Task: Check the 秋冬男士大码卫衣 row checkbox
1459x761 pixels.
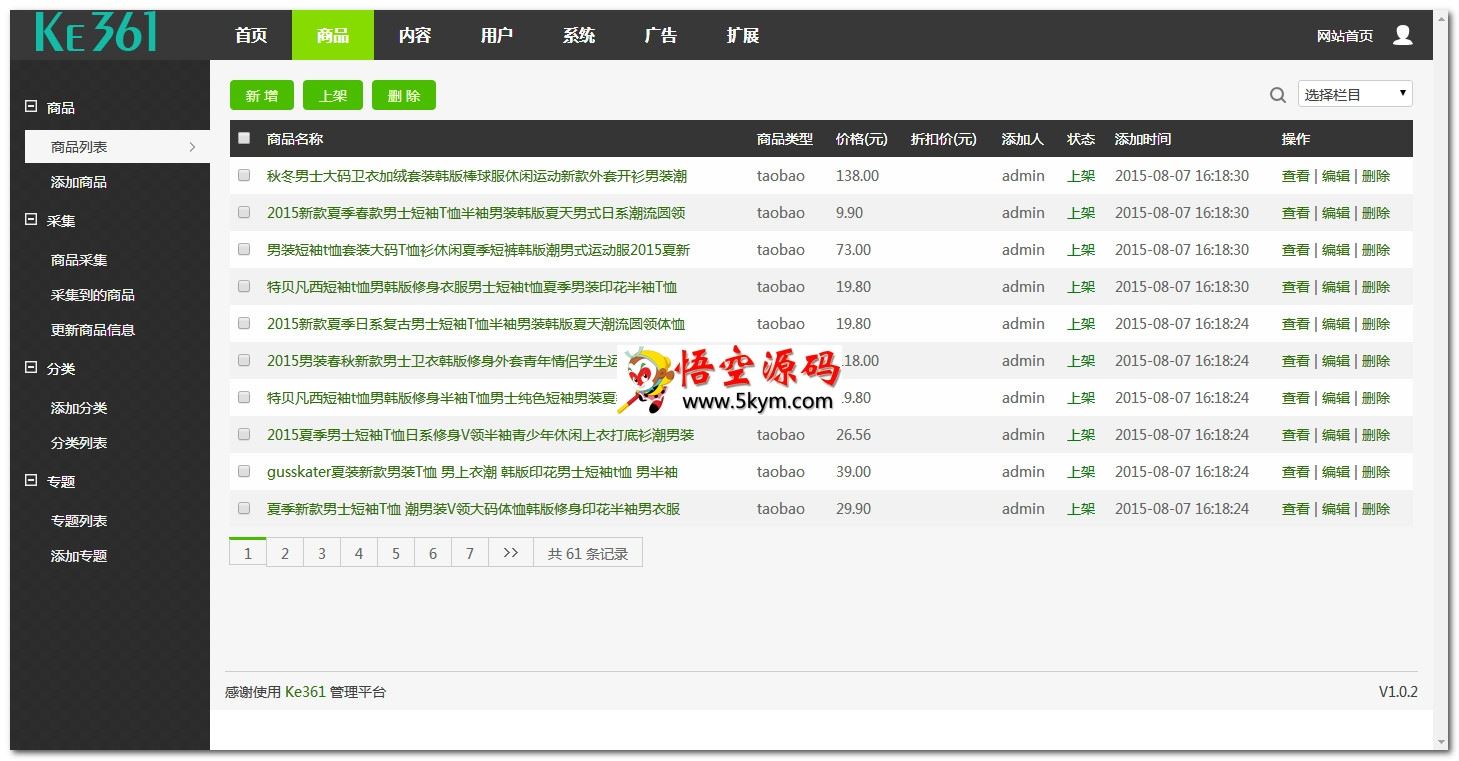Action: [244, 175]
